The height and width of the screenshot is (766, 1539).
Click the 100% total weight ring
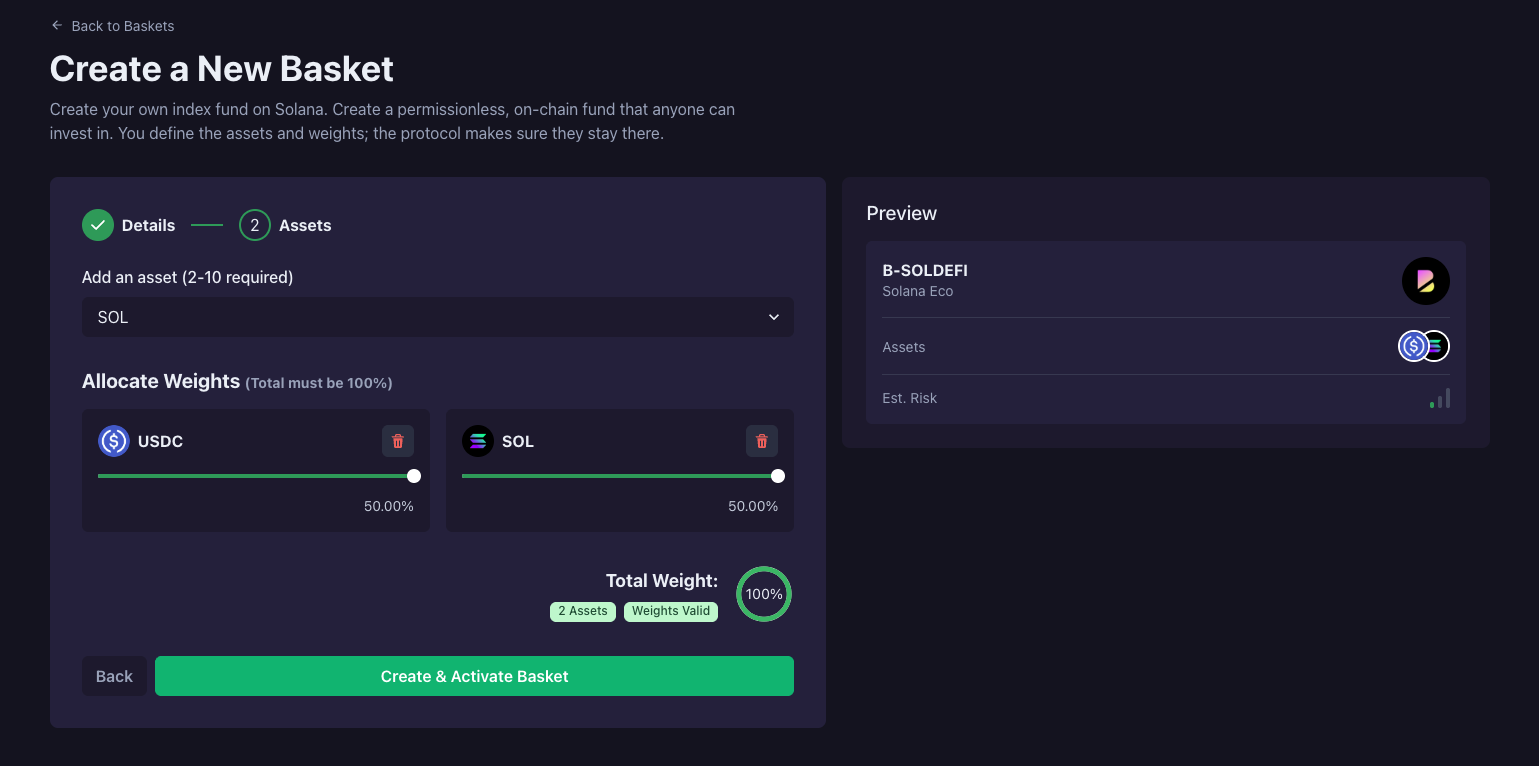pyautogui.click(x=764, y=594)
